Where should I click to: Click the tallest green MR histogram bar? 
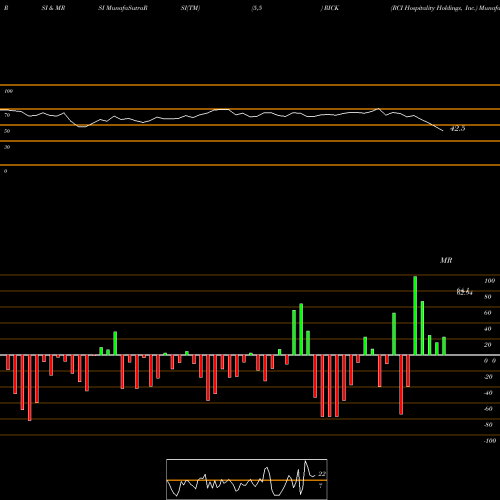[415, 316]
